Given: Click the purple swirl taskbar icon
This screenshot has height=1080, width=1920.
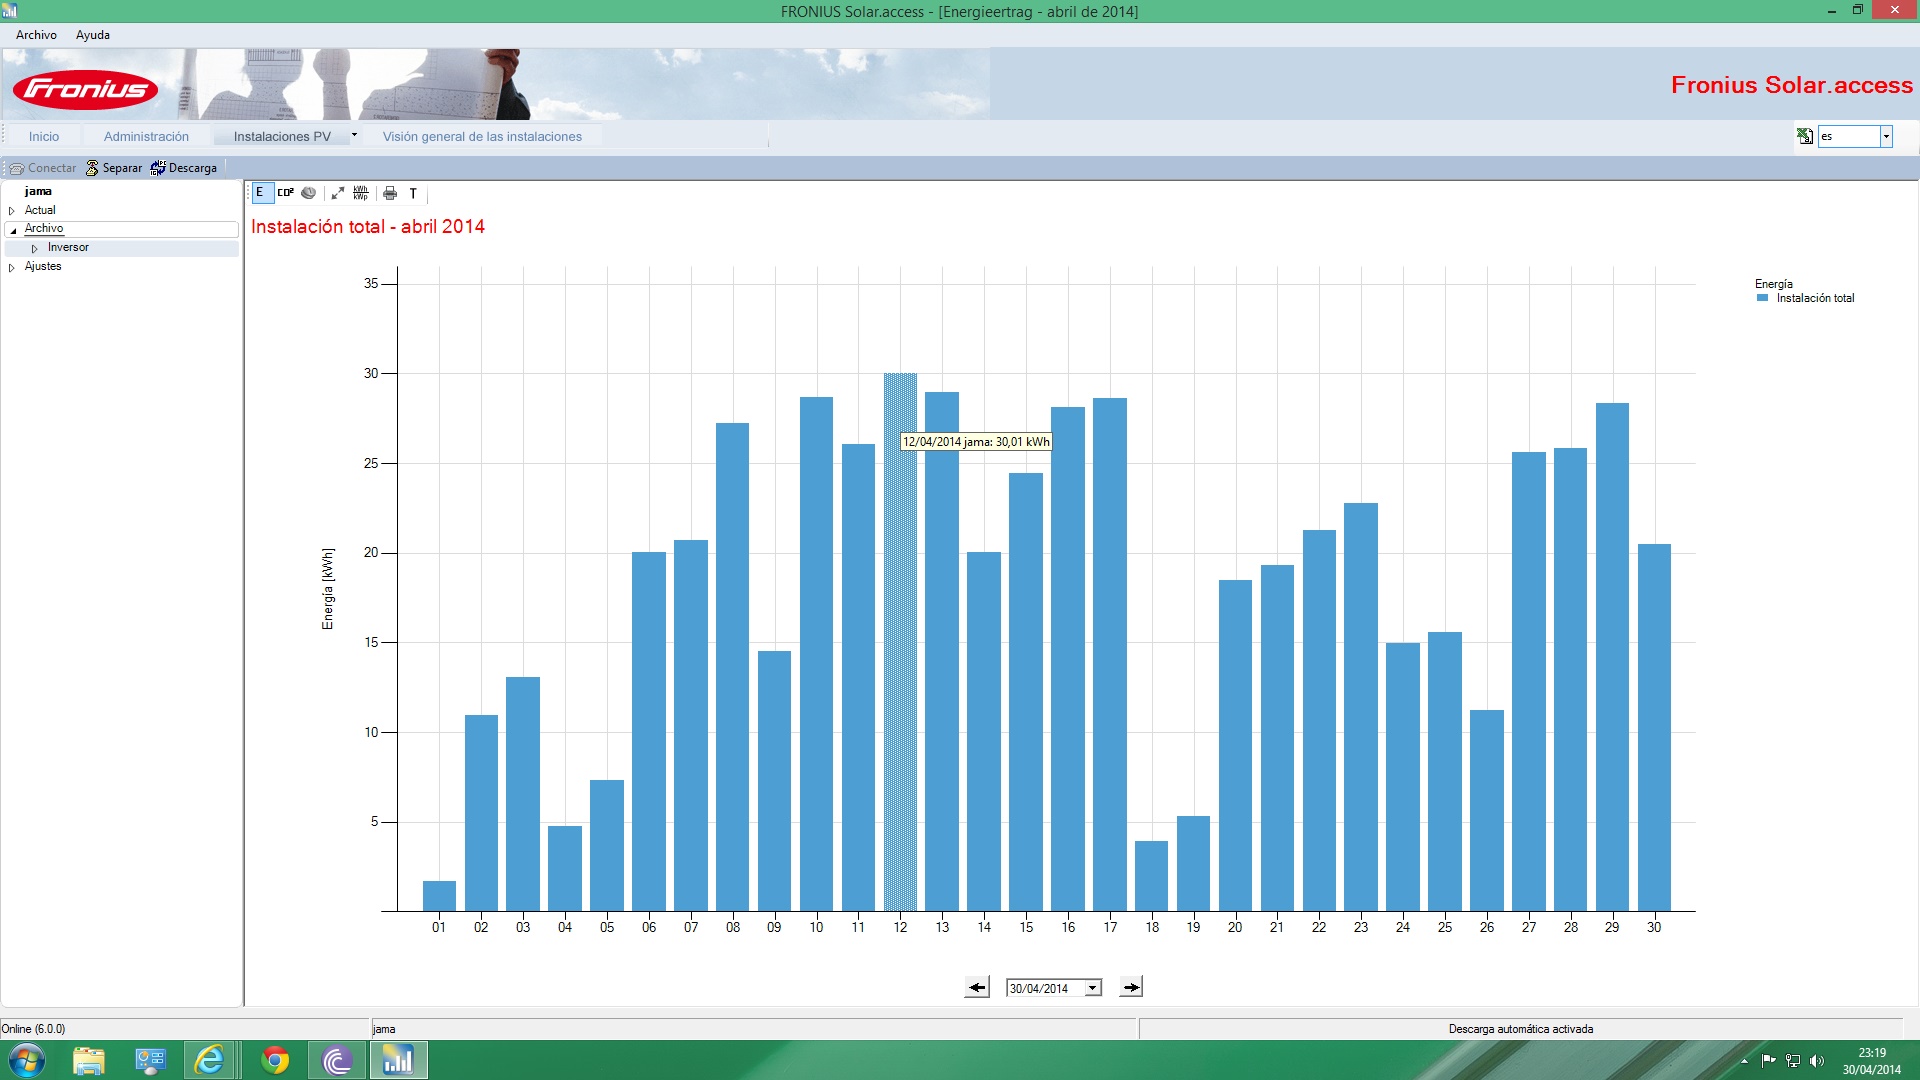Looking at the screenshot, I should [337, 1060].
